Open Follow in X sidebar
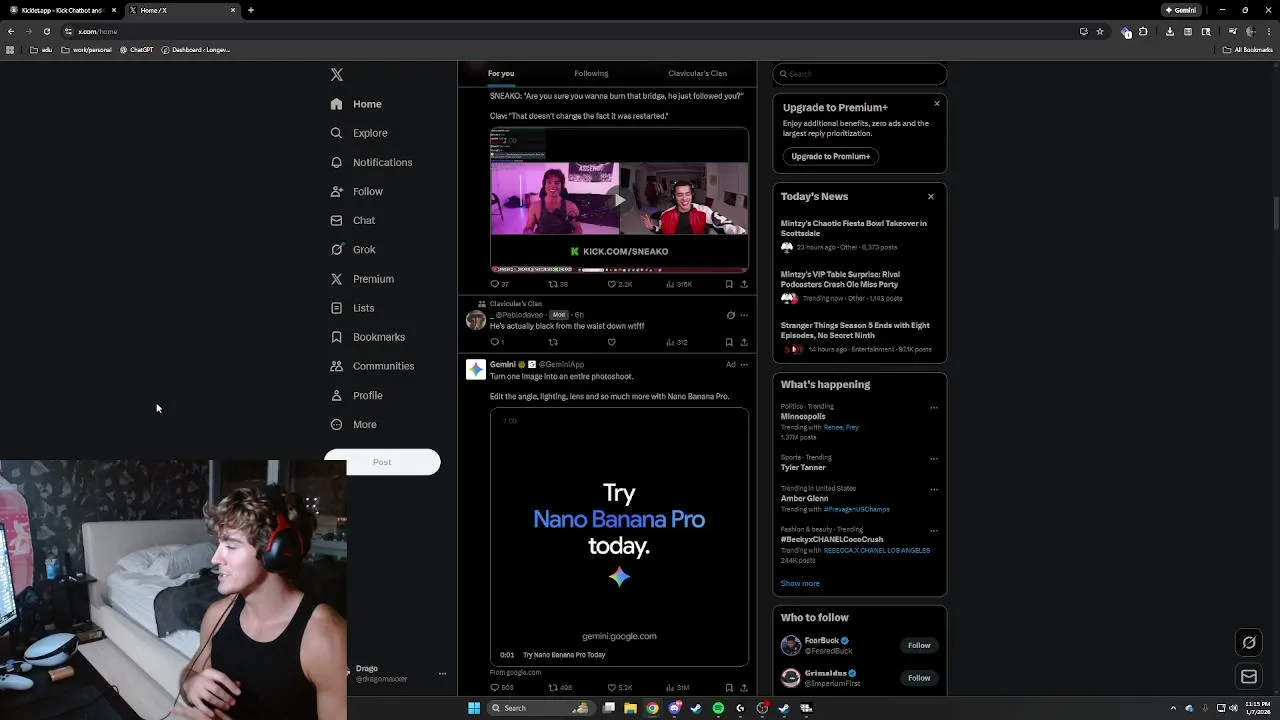The image size is (1280, 720). [356, 191]
